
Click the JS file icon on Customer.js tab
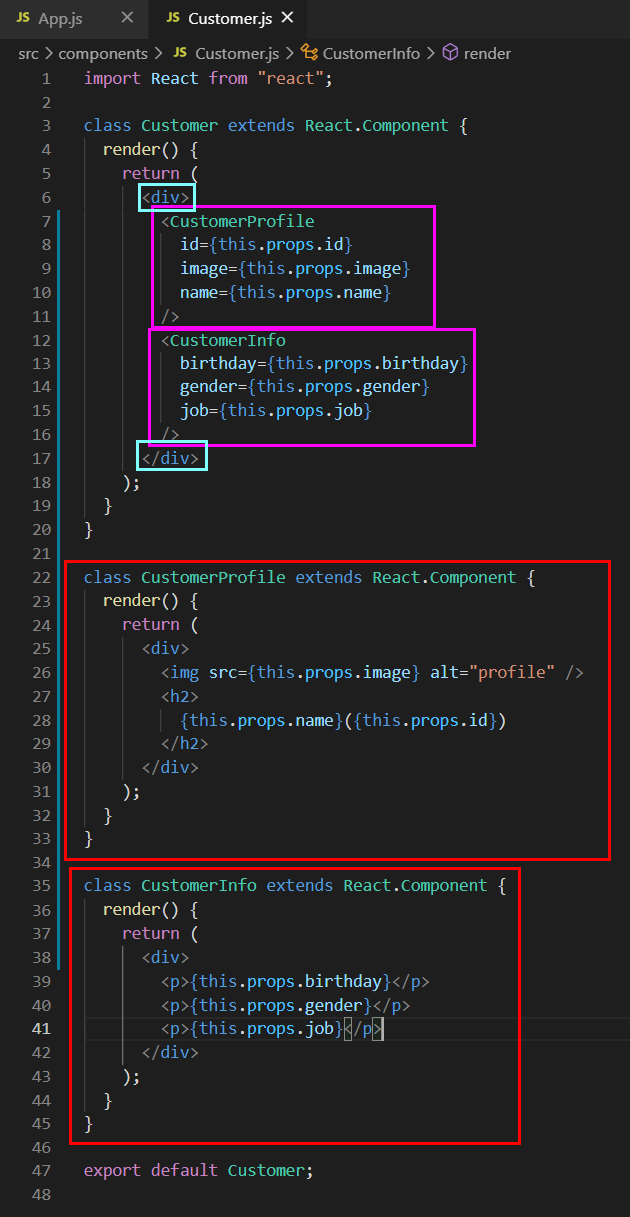click(173, 18)
